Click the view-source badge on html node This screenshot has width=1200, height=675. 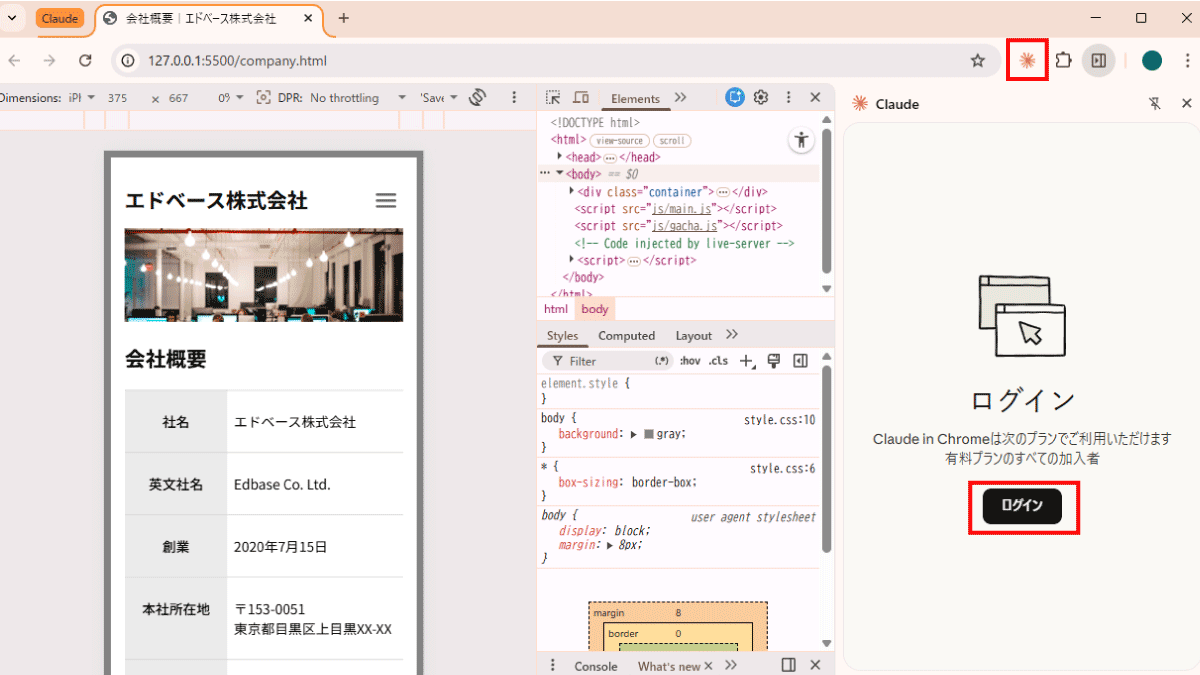click(x=619, y=141)
